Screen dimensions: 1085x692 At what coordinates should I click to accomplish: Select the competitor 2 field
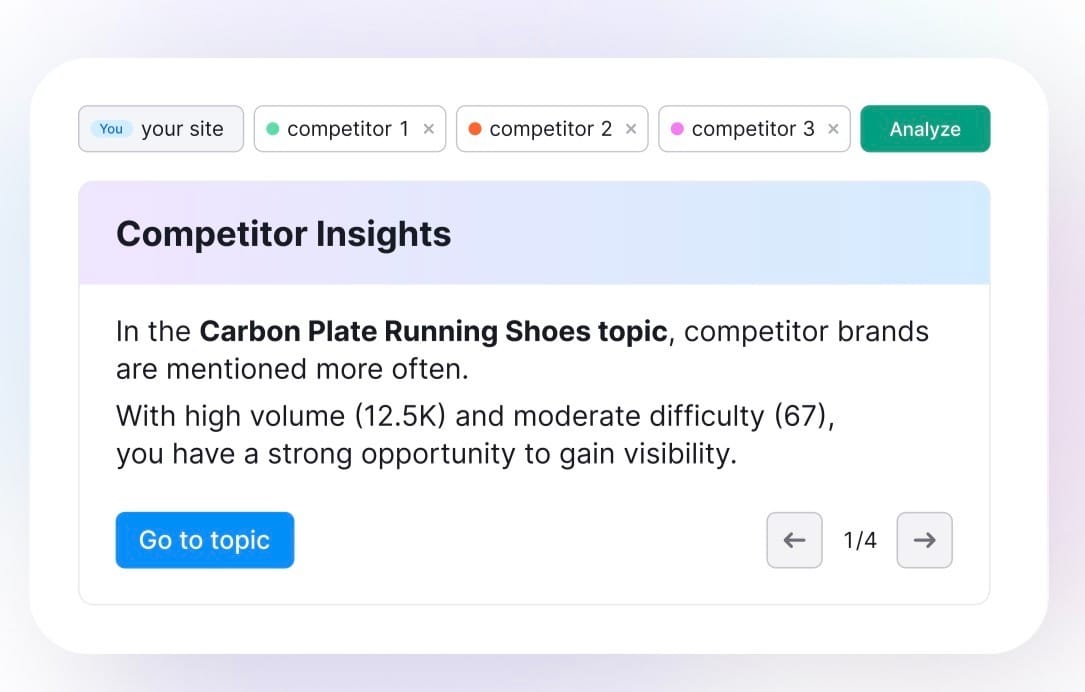(x=550, y=129)
